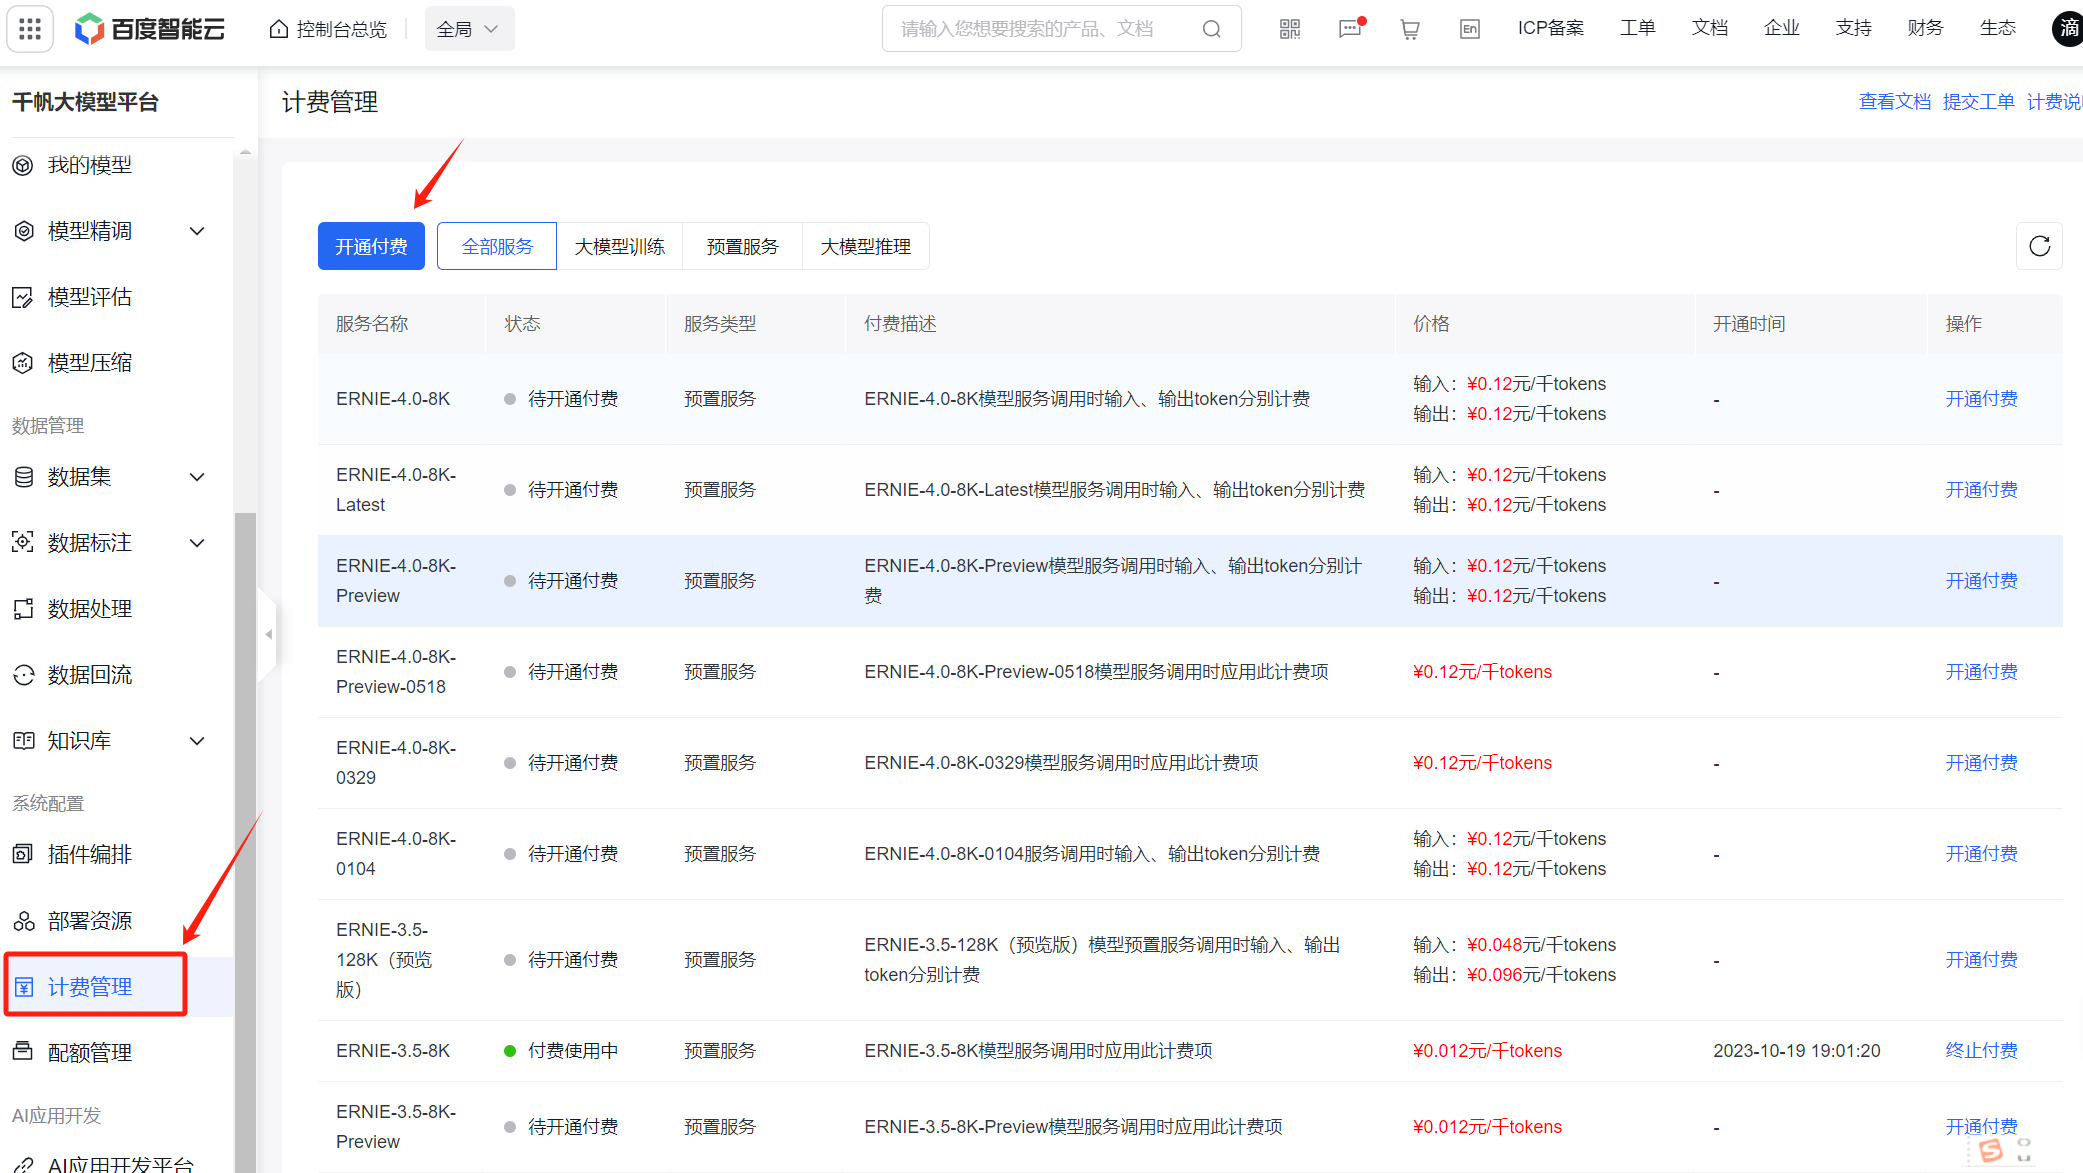Click the search magnifier icon
2083x1173 pixels.
(x=1212, y=29)
